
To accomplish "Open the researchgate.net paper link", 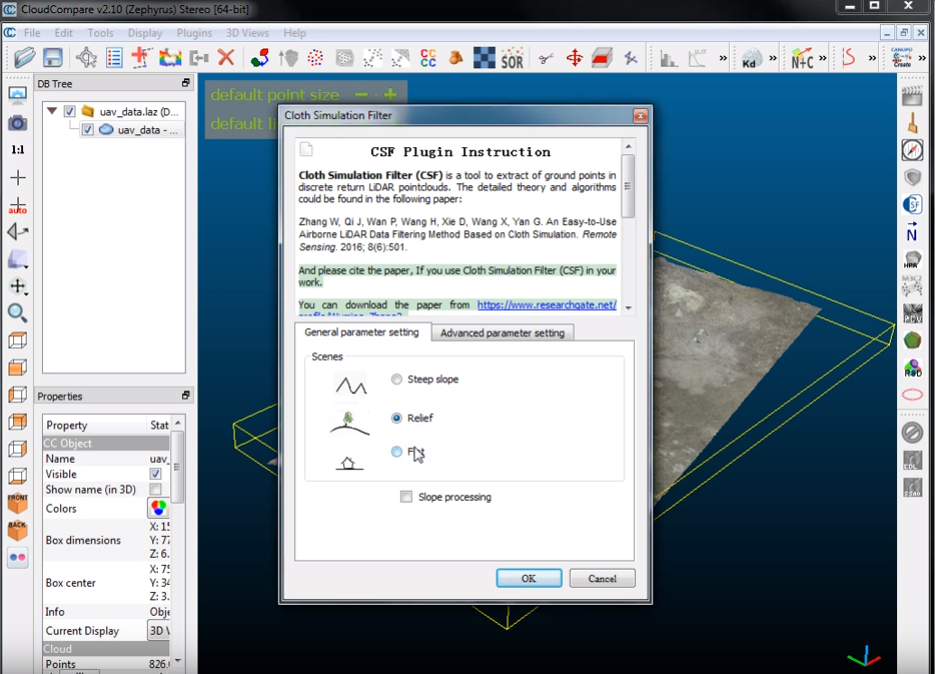I will point(547,305).
